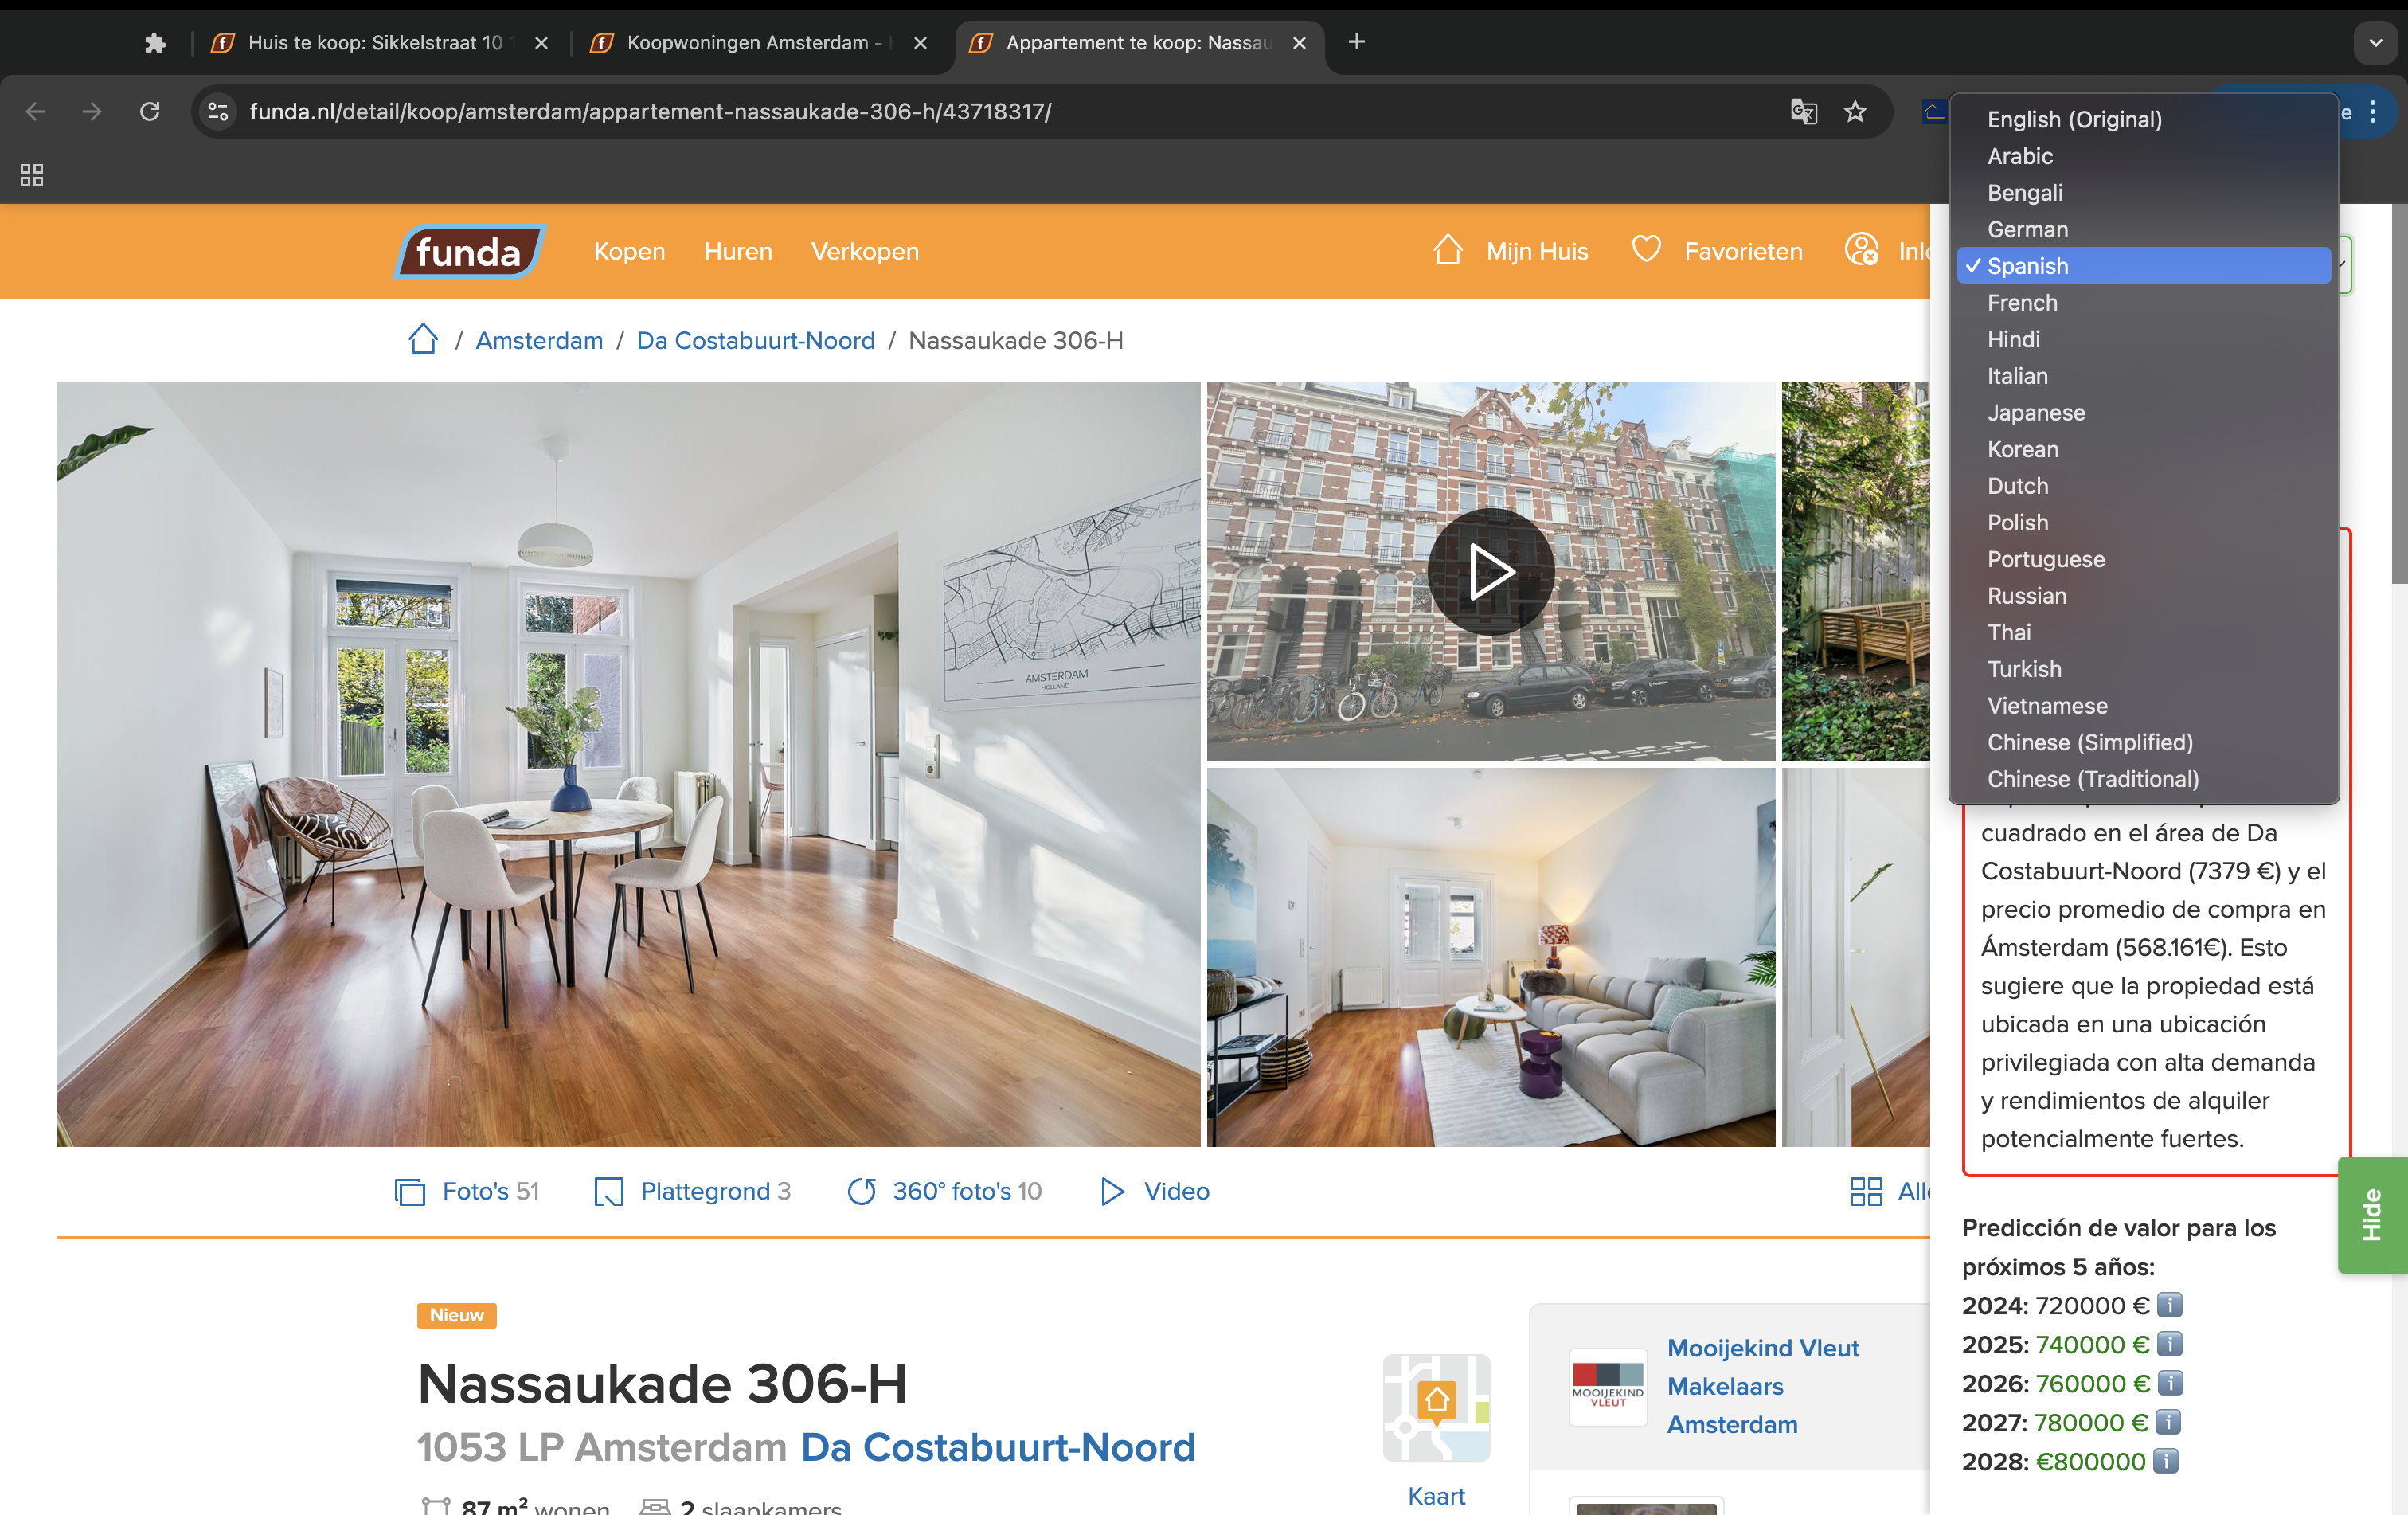The height and width of the screenshot is (1515, 2408).
Task: Bookmark this page with the star icon
Action: [1855, 111]
